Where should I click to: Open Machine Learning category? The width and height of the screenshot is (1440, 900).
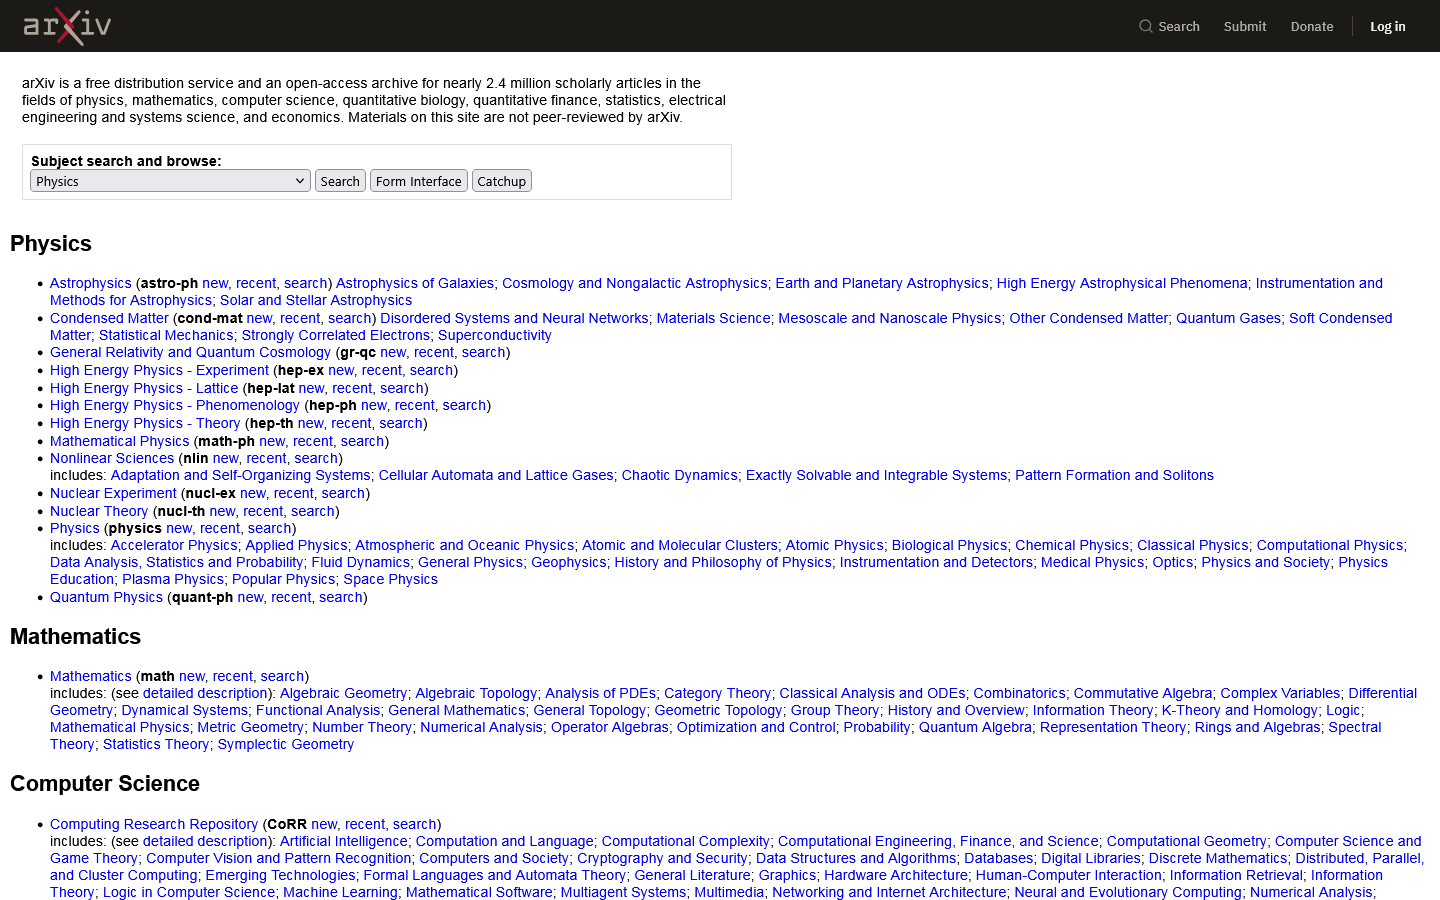[340, 892]
